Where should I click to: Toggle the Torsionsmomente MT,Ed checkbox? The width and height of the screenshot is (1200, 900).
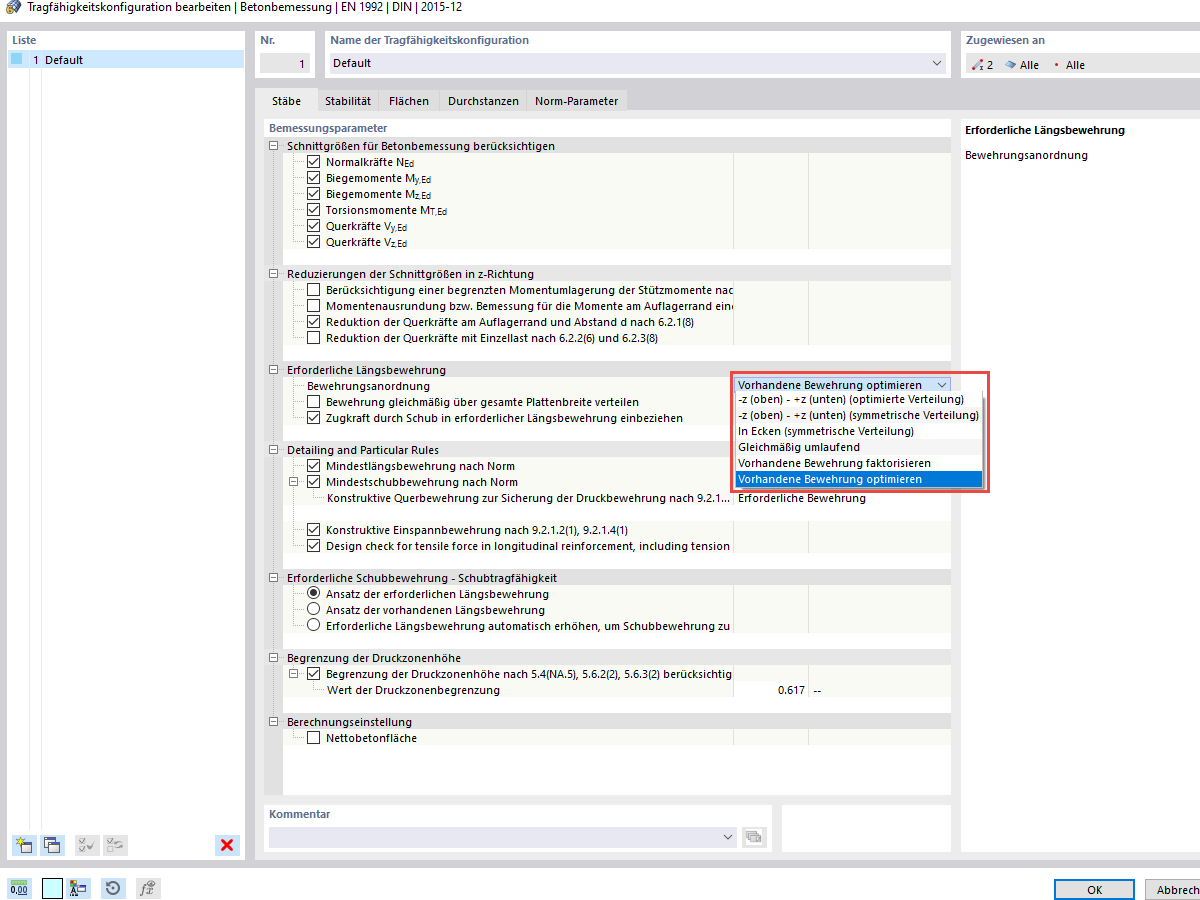(314, 210)
